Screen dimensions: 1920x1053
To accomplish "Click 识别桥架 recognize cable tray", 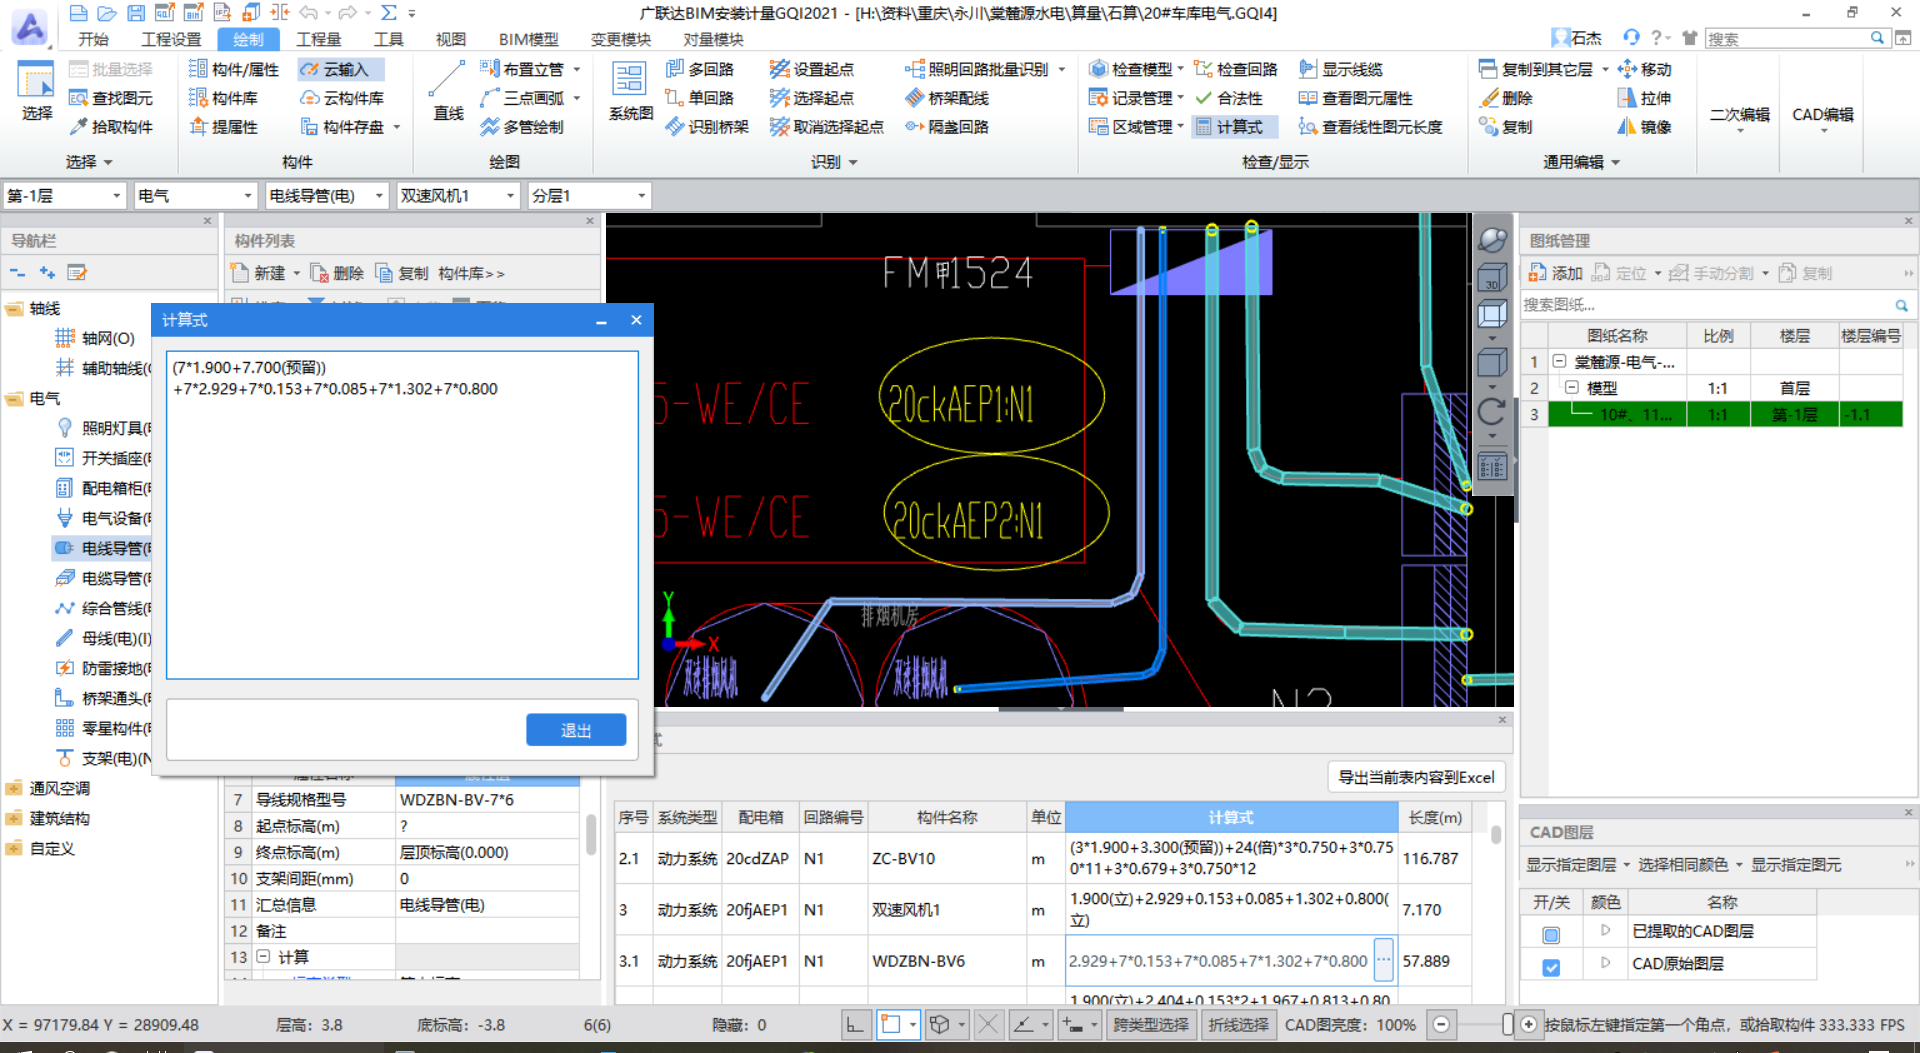I will (x=707, y=127).
